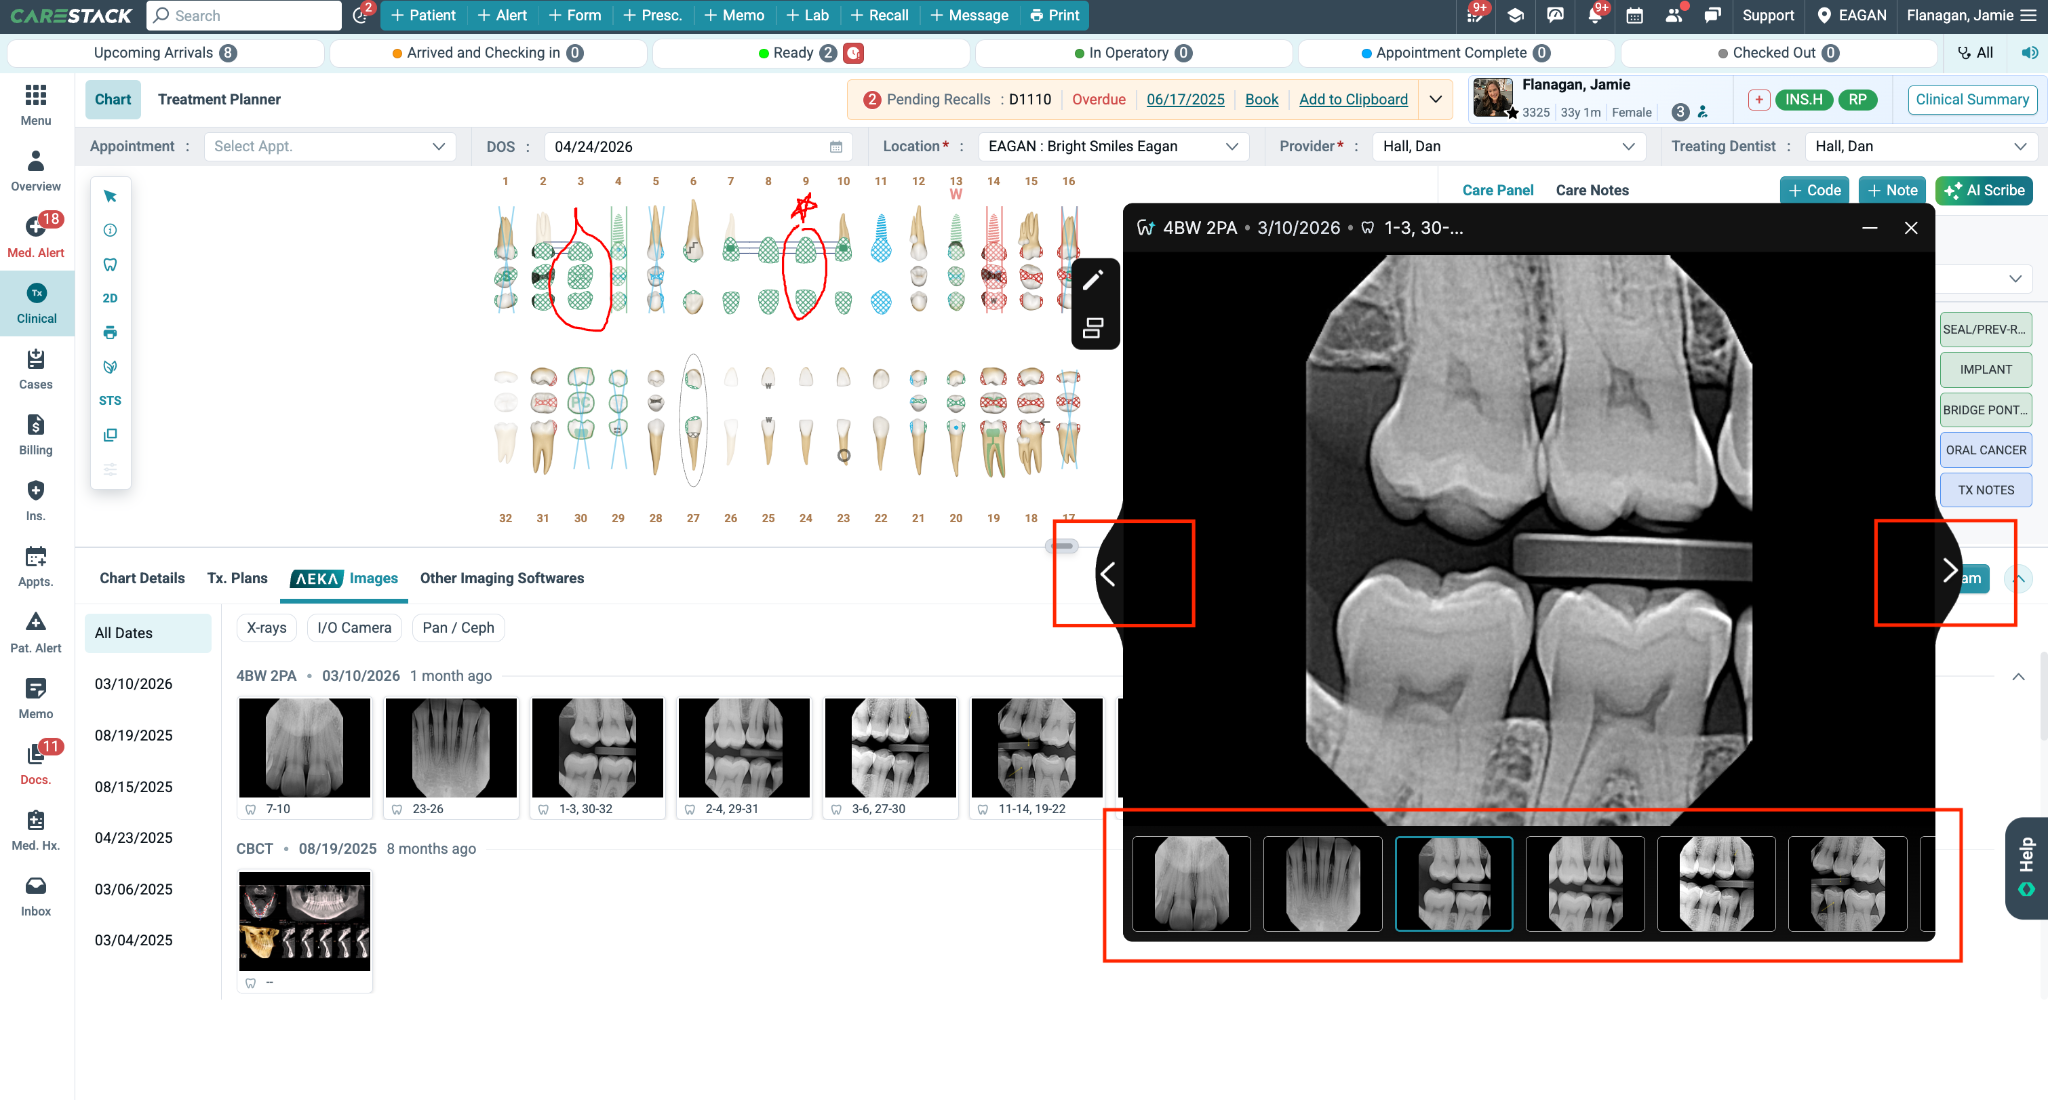Click the + Code button
This screenshot has width=2048, height=1100.
point(1815,190)
